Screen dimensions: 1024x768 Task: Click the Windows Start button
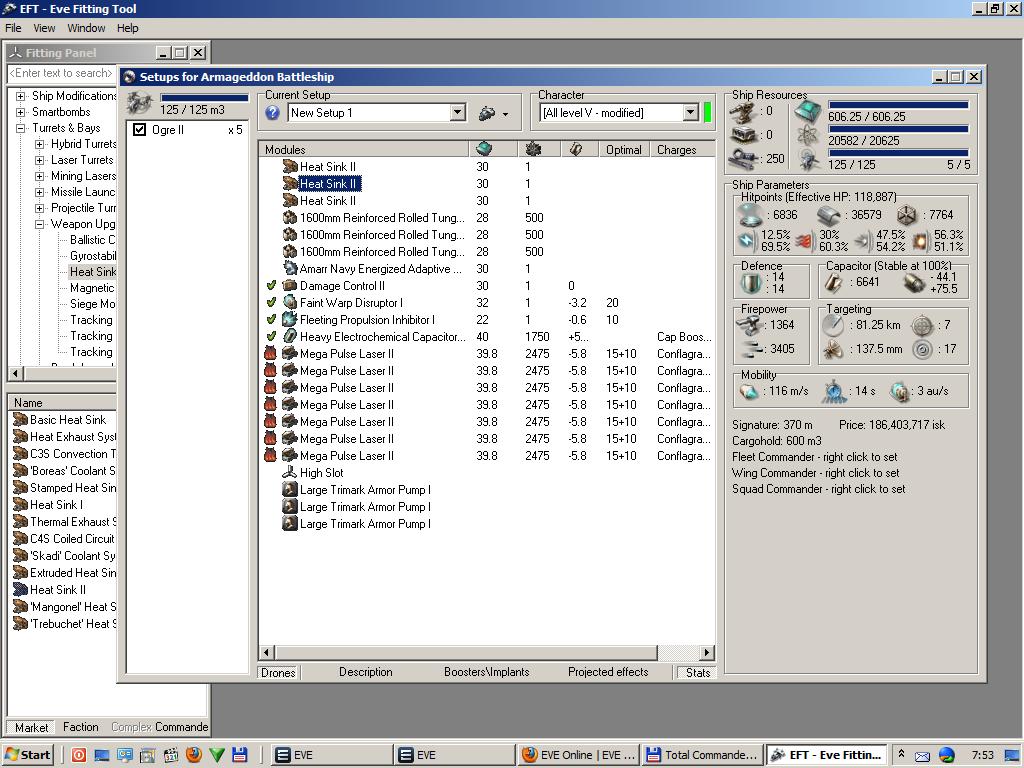[27, 755]
